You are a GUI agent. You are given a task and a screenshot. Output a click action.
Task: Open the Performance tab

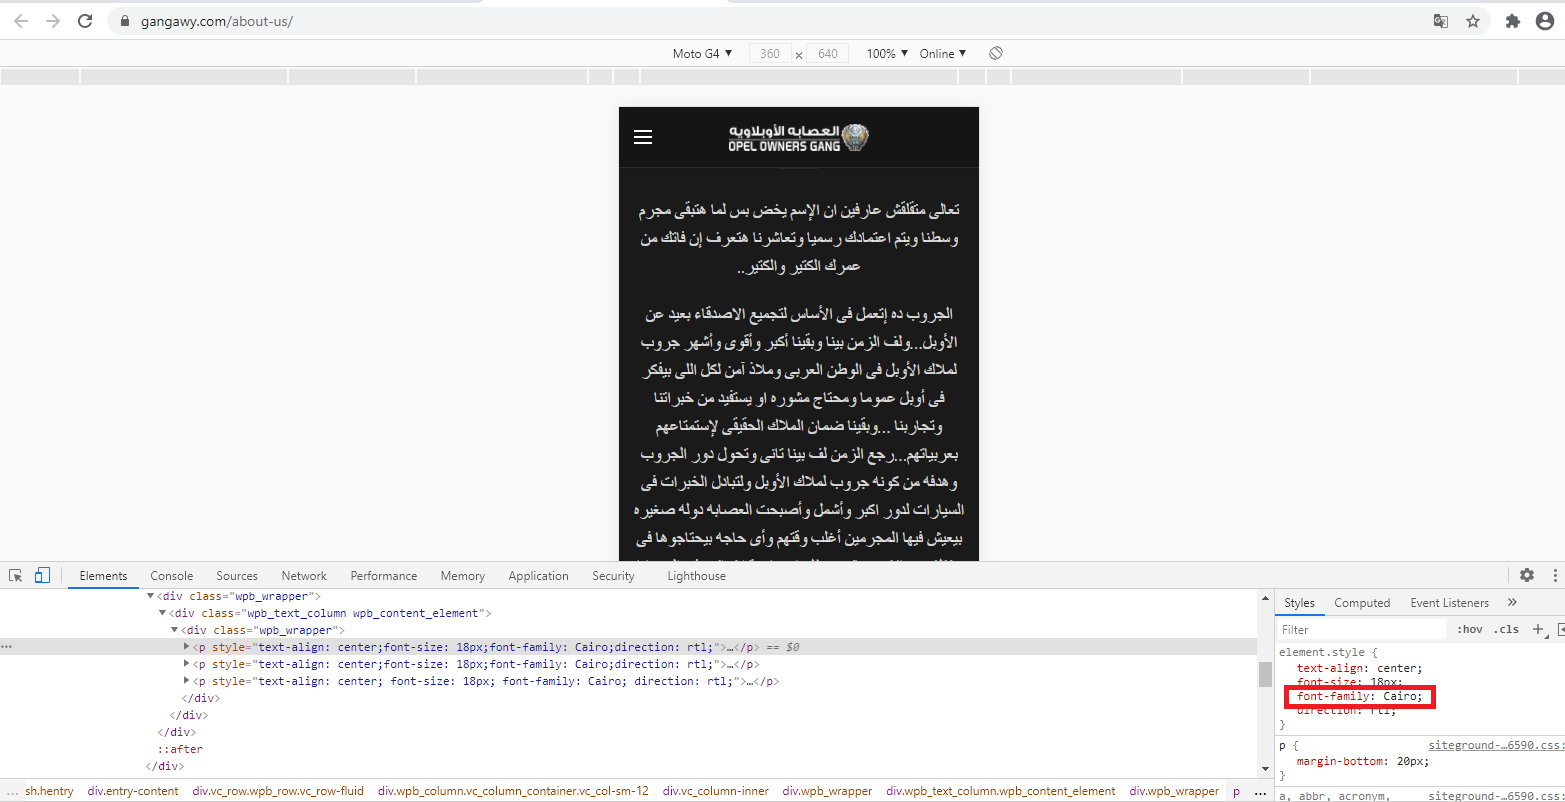[x=384, y=576]
